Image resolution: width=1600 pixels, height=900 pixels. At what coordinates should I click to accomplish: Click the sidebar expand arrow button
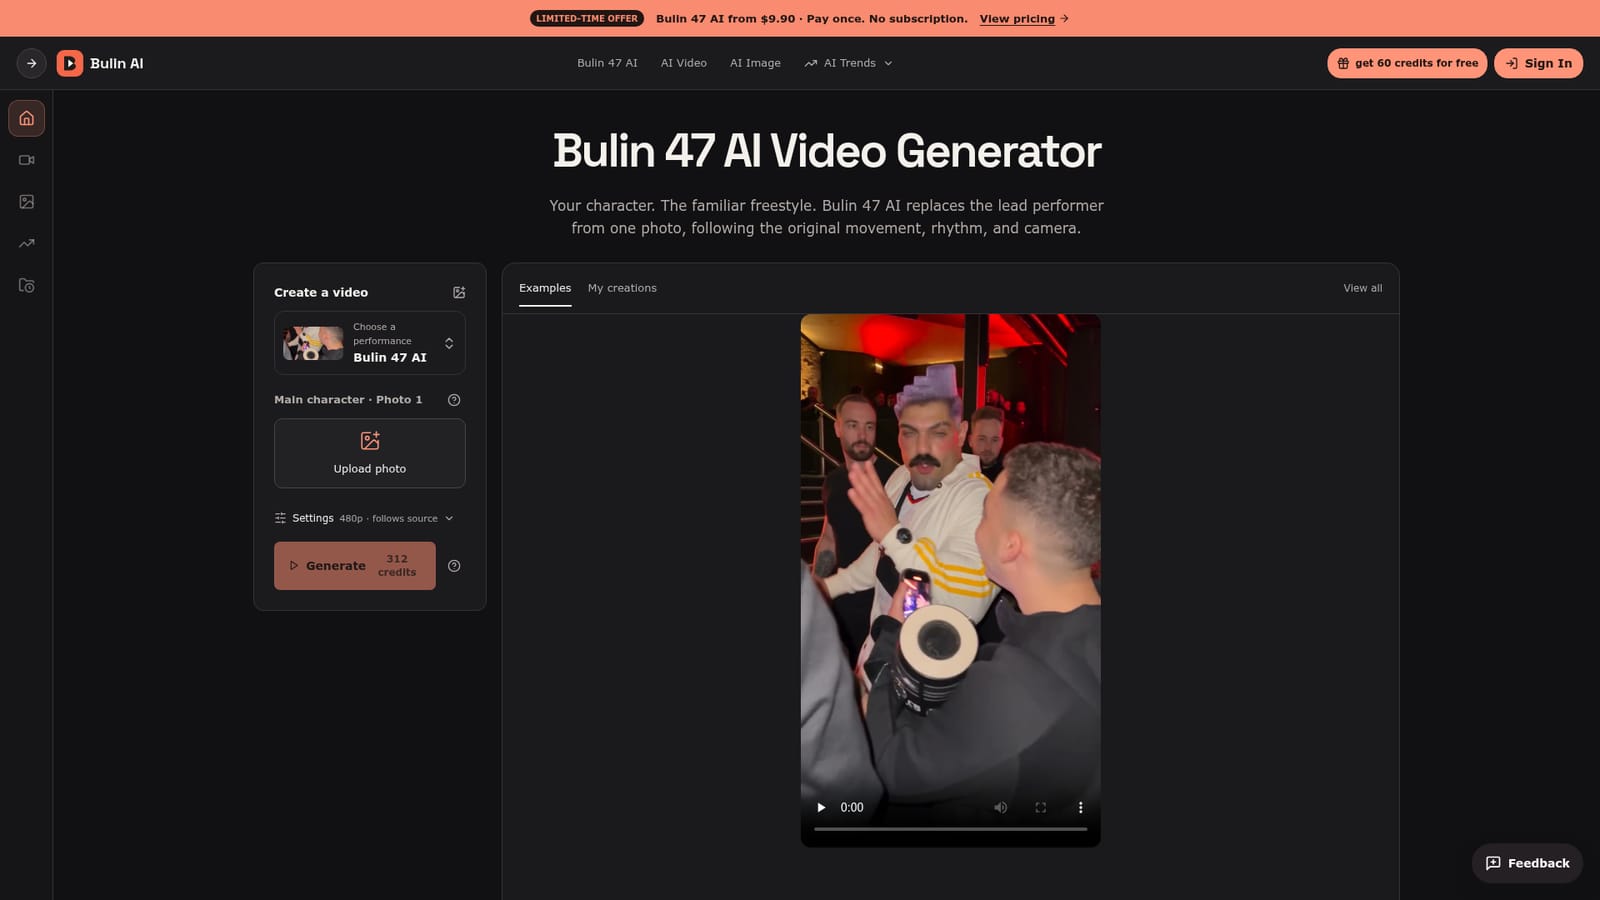click(x=32, y=63)
